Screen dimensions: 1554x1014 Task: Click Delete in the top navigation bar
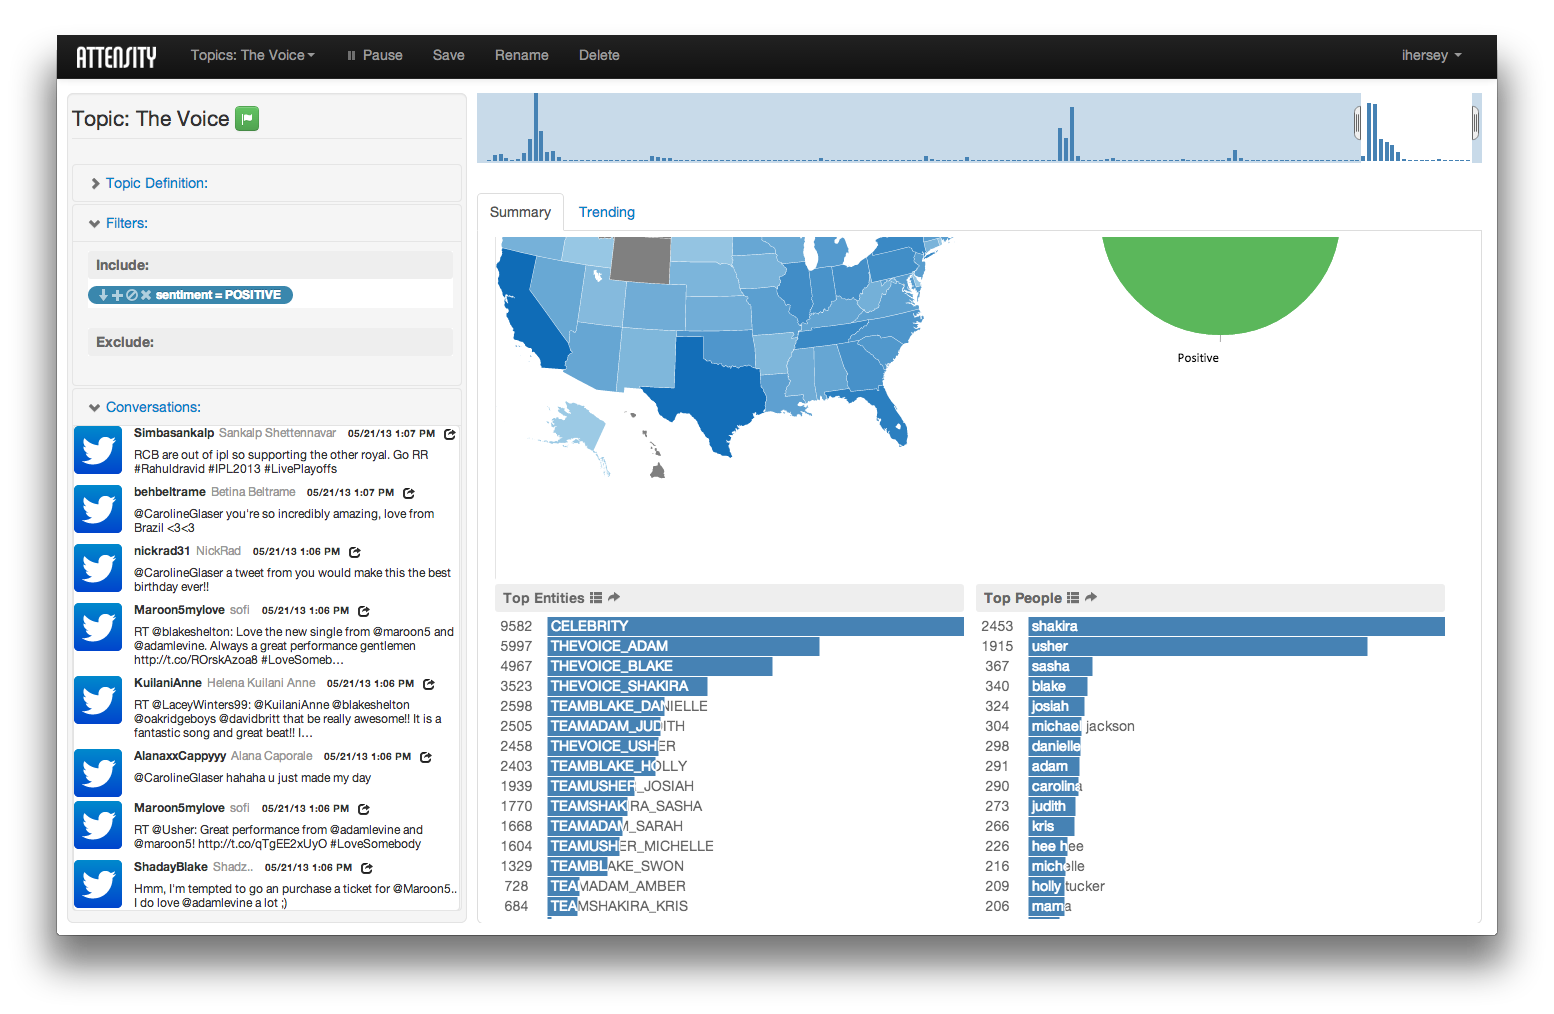(599, 56)
